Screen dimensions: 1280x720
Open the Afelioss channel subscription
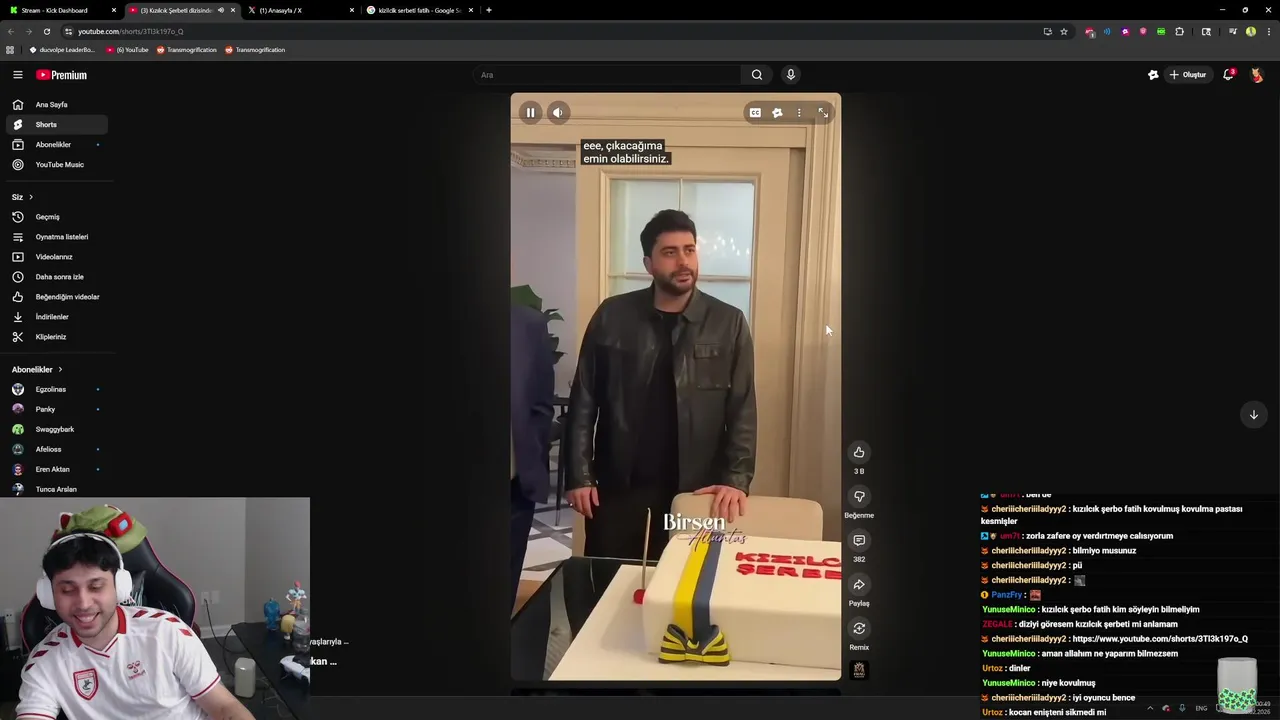56,449
